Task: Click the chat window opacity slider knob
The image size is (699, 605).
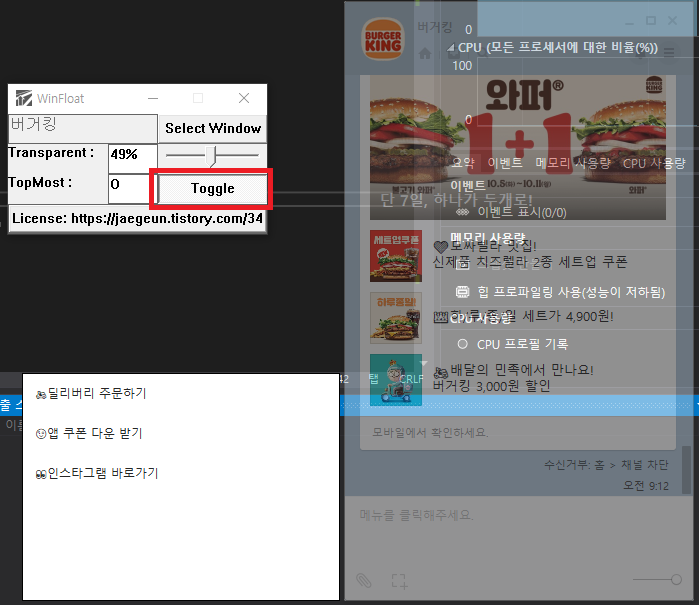Action: click(x=676, y=579)
